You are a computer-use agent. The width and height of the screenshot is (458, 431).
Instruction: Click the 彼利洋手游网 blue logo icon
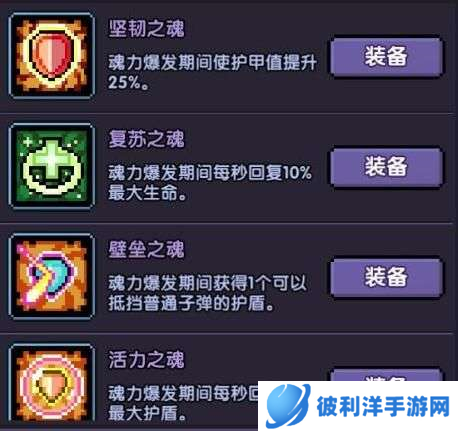[x=287, y=406]
